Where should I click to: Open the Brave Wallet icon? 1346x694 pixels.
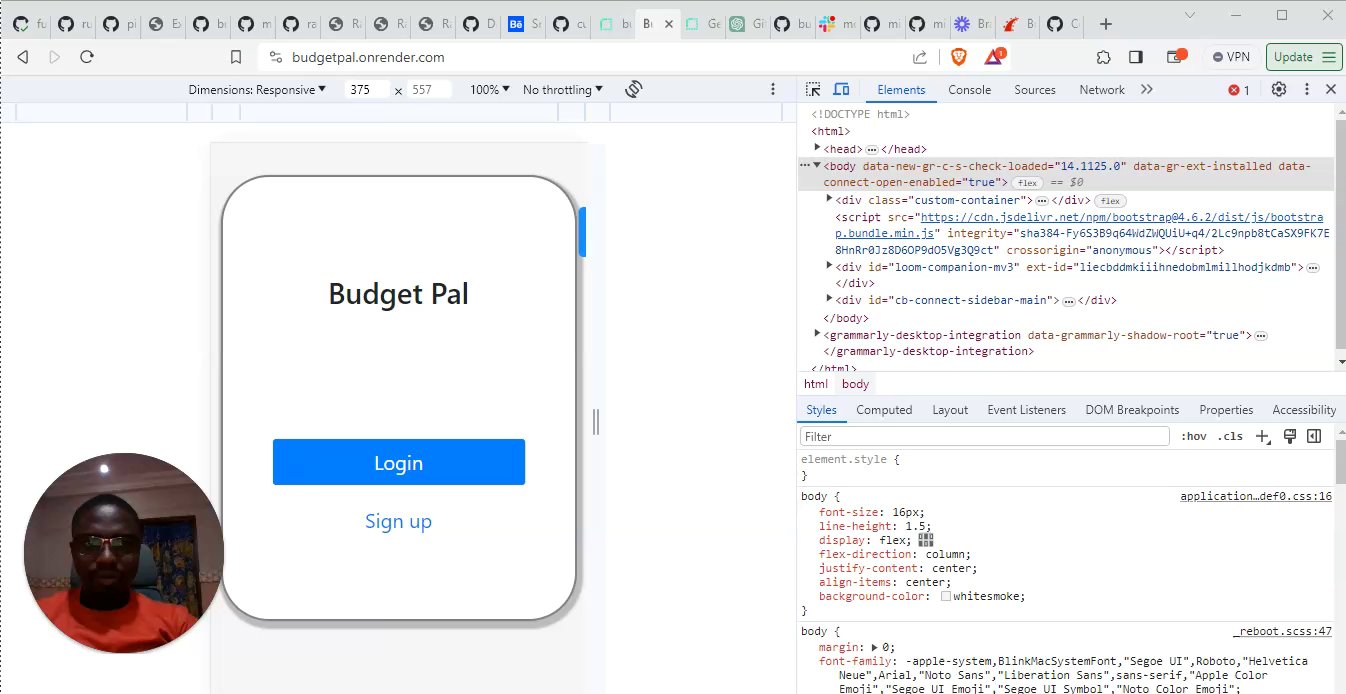coord(1177,56)
